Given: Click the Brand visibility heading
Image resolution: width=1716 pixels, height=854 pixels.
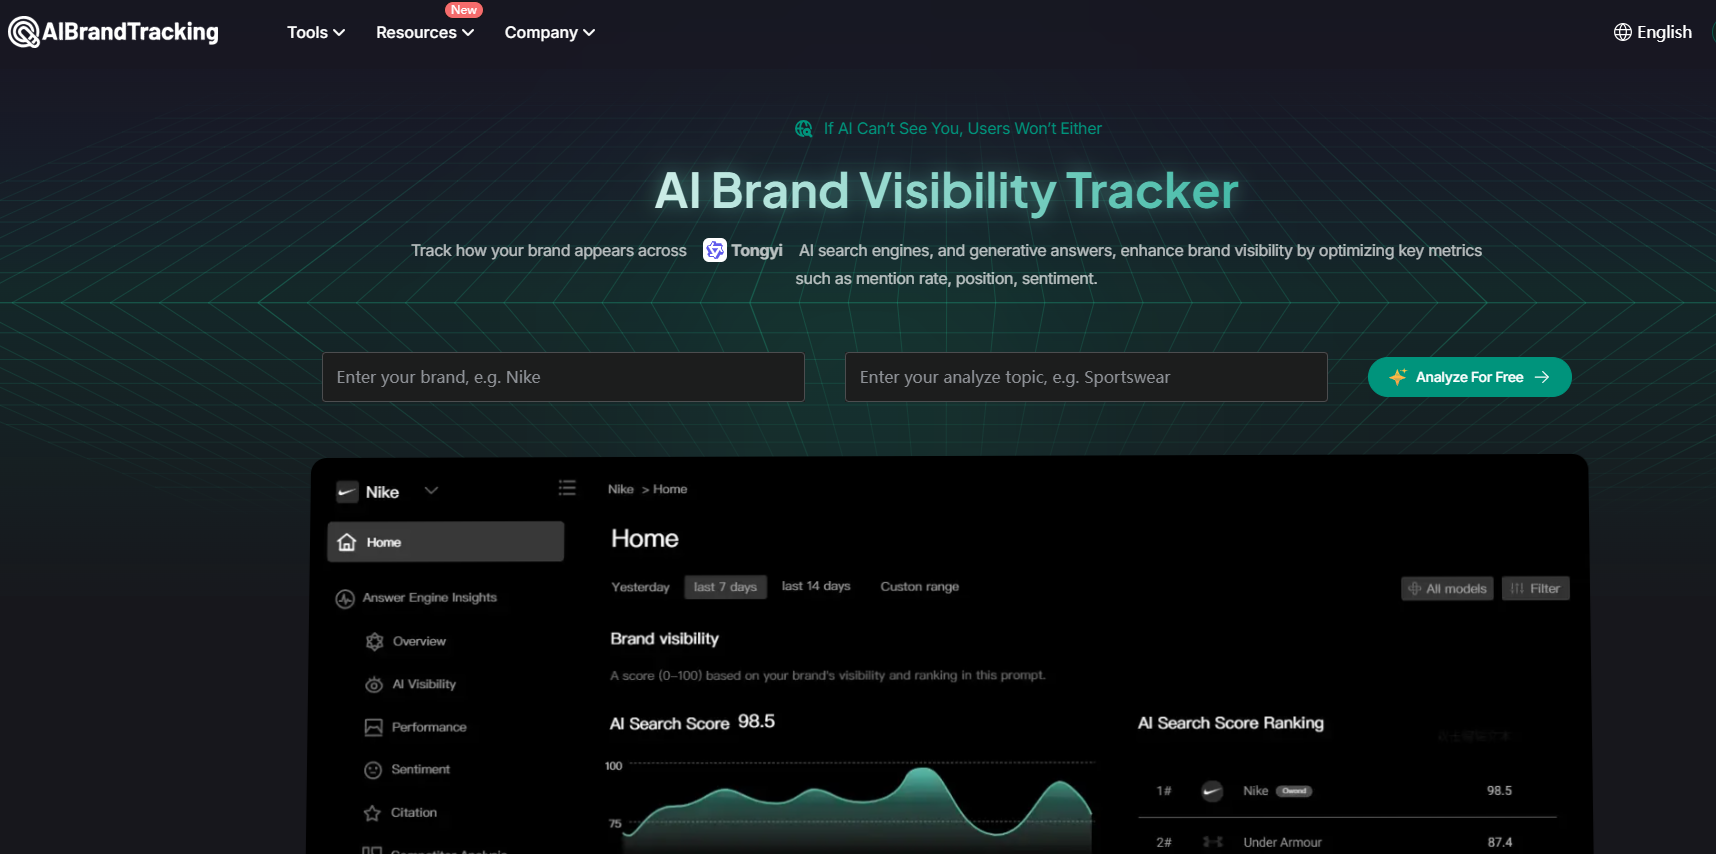Looking at the screenshot, I should (x=664, y=638).
